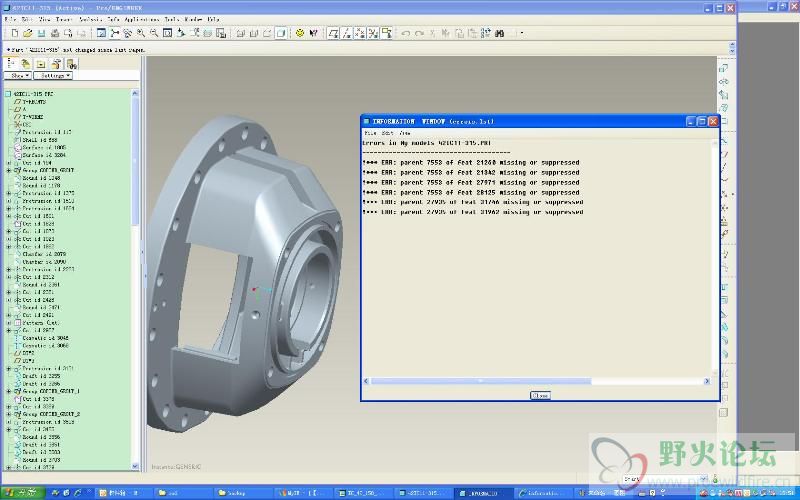The image size is (800, 500).
Task: Refit the model to screen
Action: (x=167, y=33)
